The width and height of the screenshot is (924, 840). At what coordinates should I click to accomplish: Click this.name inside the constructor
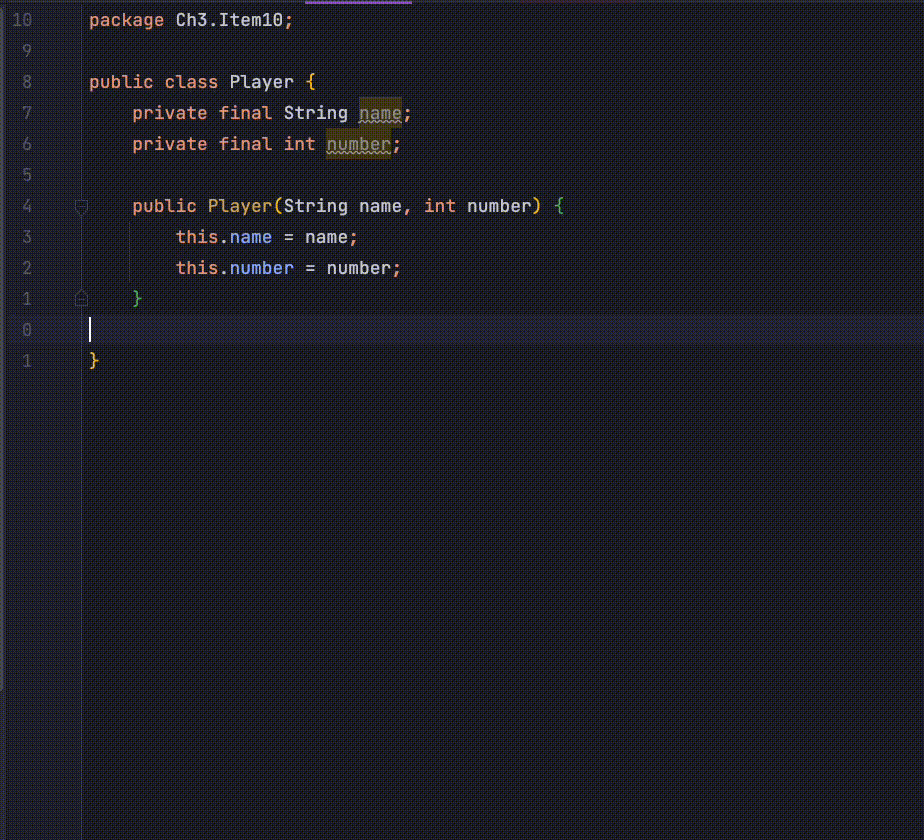224,237
